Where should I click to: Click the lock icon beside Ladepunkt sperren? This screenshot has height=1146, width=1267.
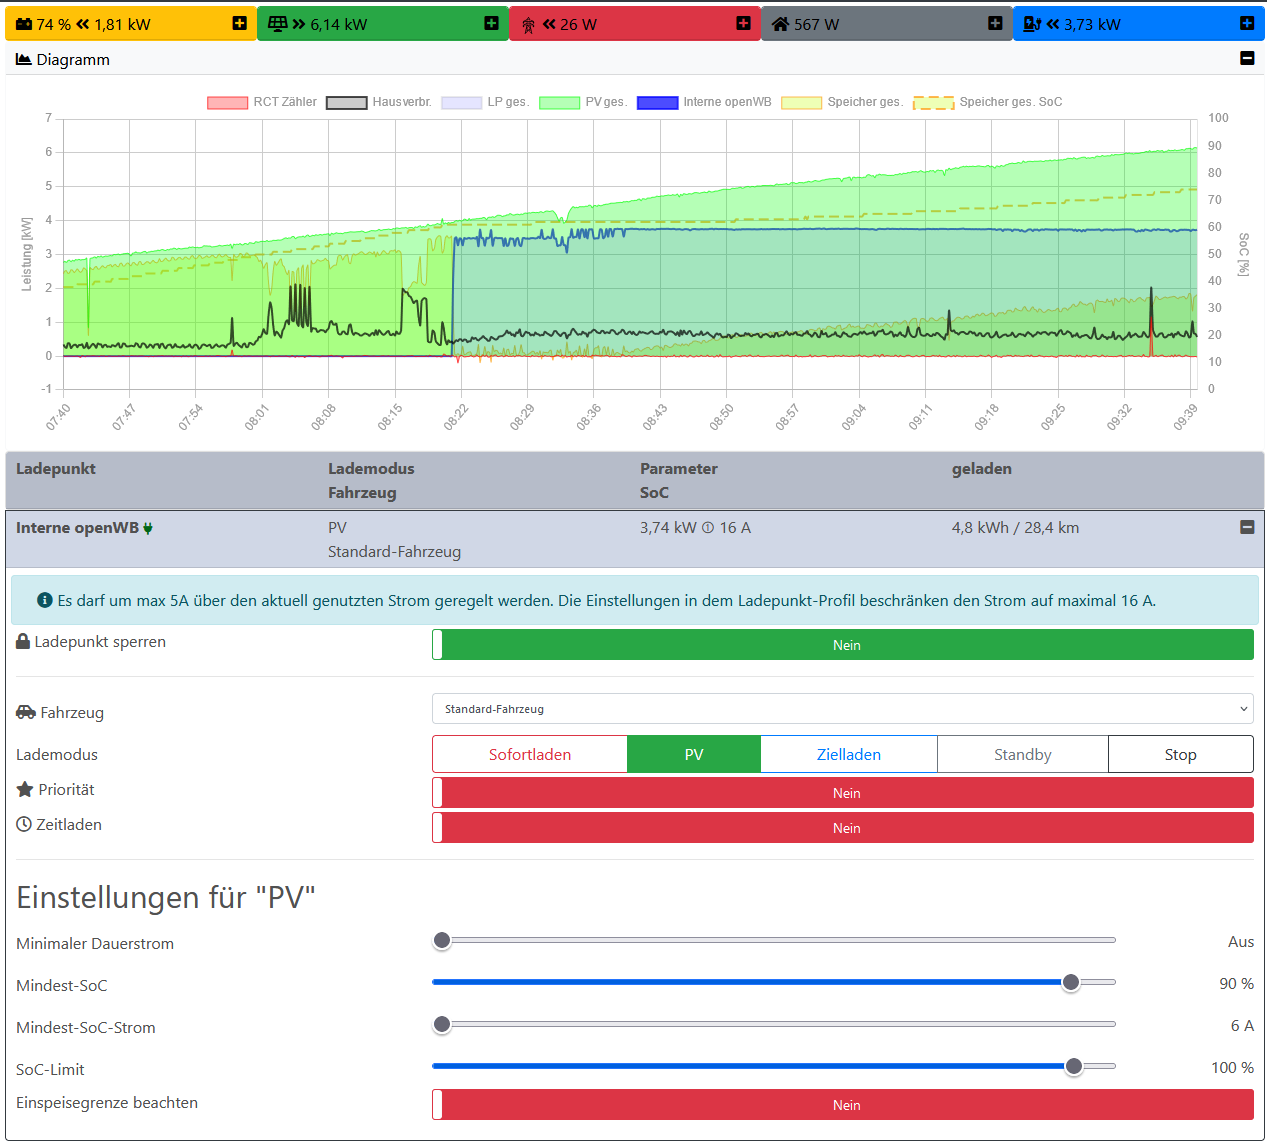pos(23,641)
